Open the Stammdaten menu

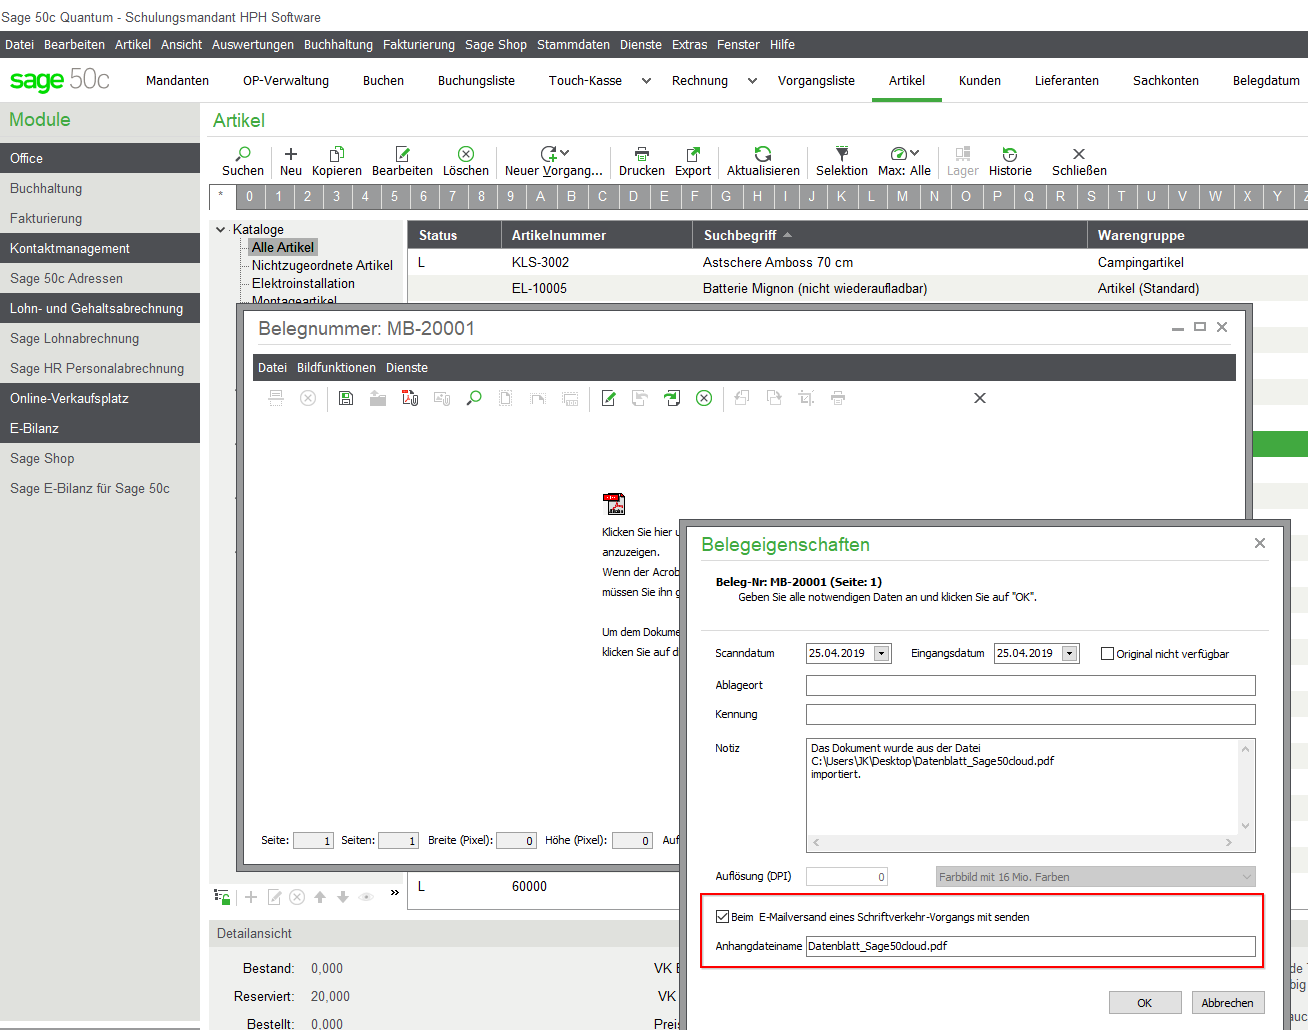pyautogui.click(x=573, y=44)
